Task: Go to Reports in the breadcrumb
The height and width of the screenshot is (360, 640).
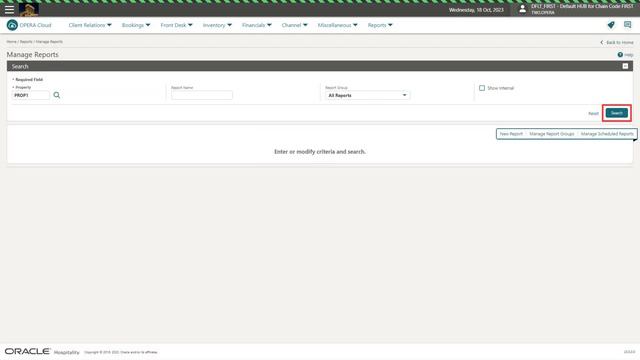Action: click(x=26, y=42)
